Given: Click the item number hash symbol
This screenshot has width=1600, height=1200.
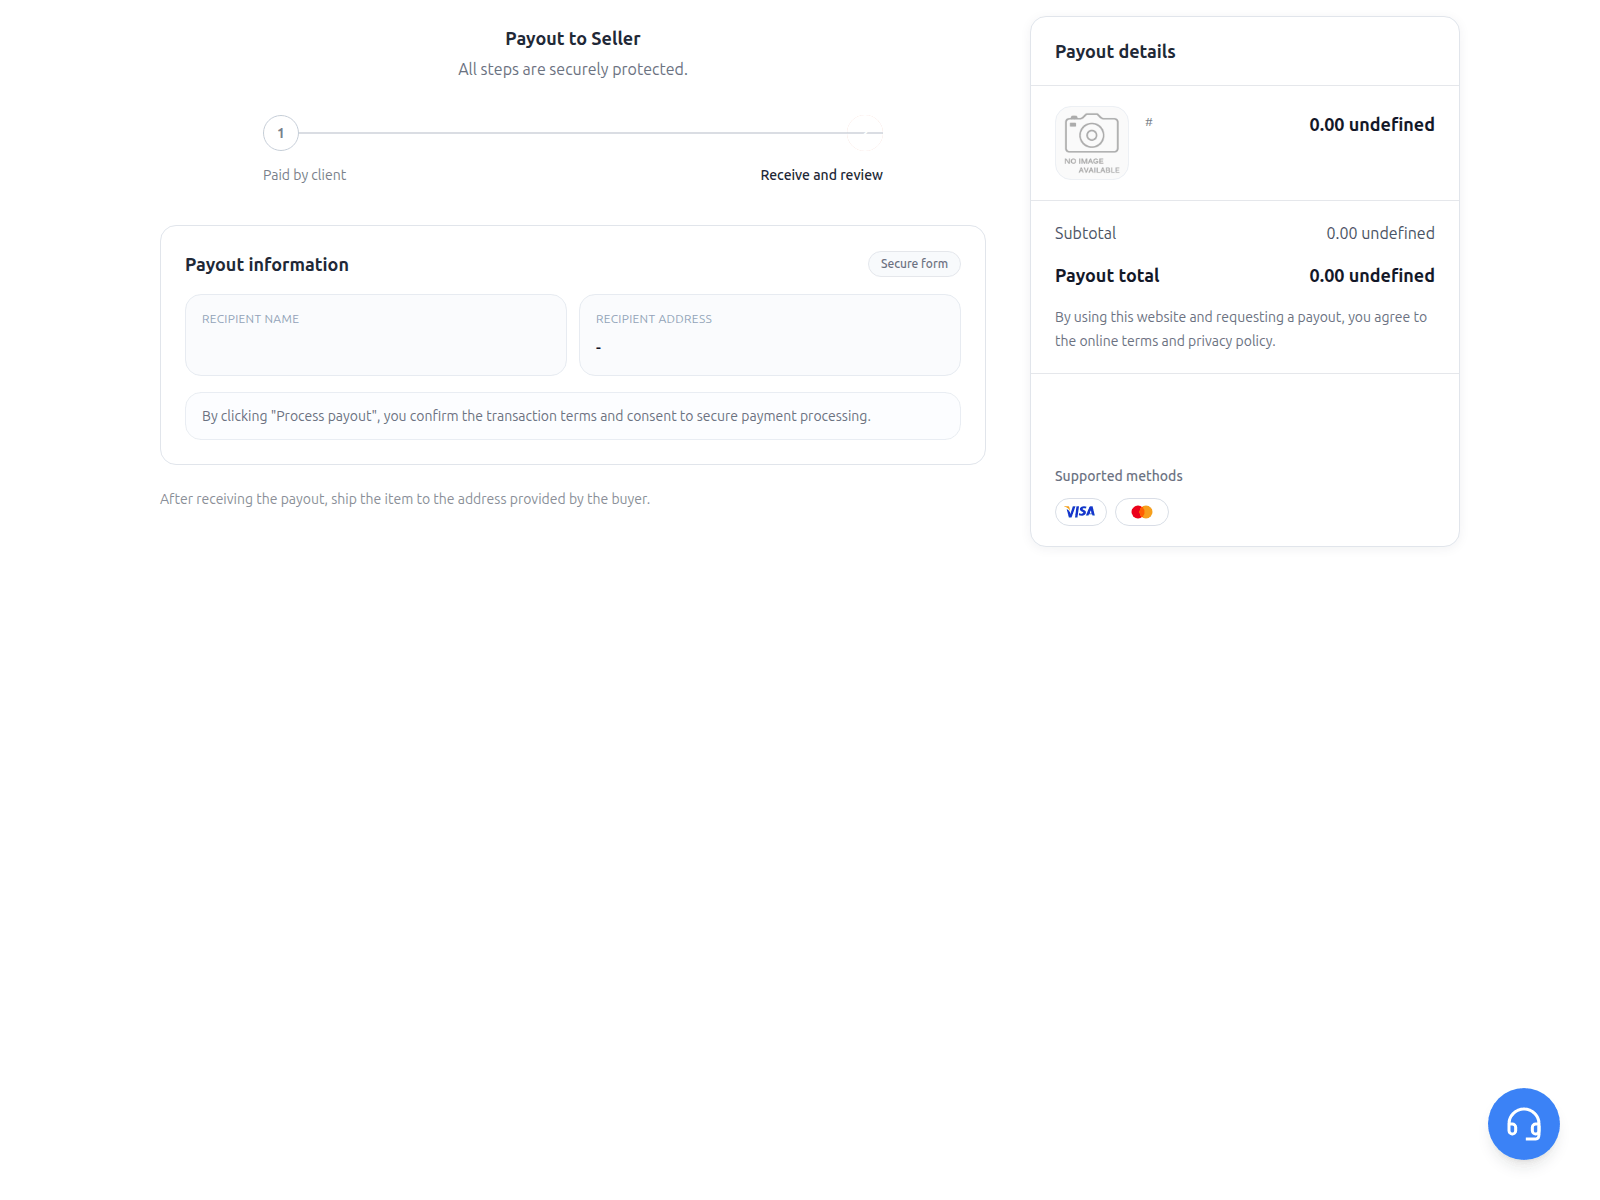Looking at the screenshot, I should click(x=1149, y=122).
